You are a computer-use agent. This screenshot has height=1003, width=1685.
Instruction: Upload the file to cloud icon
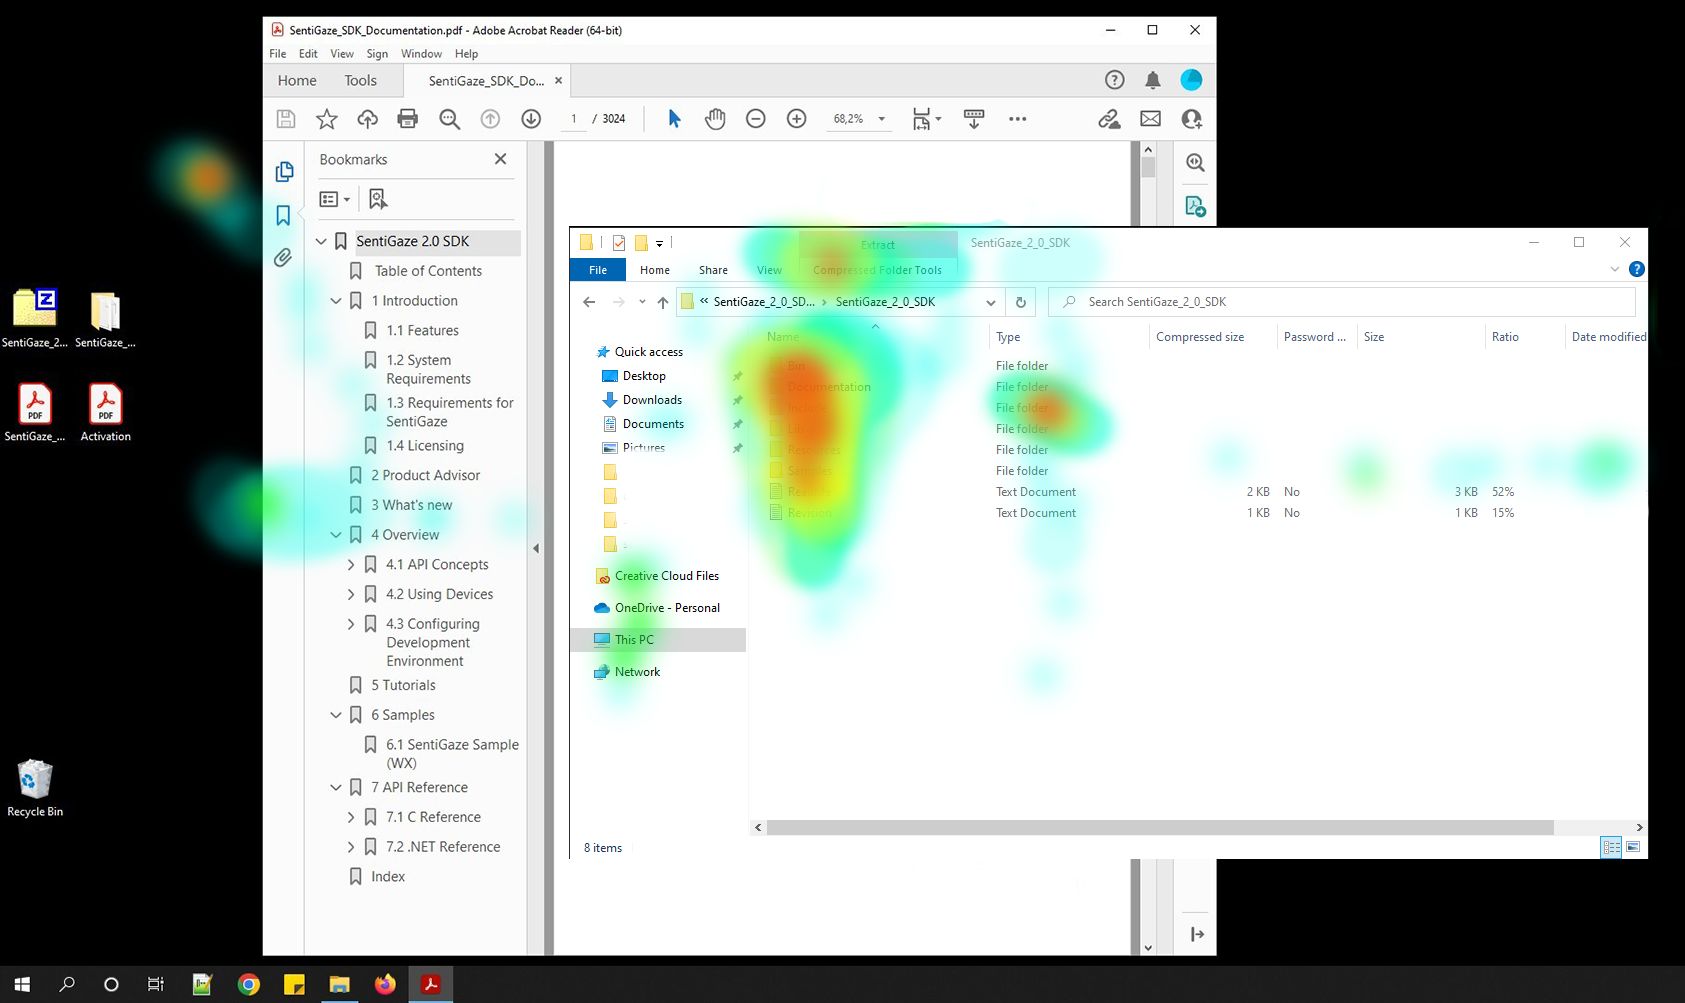pos(367,119)
